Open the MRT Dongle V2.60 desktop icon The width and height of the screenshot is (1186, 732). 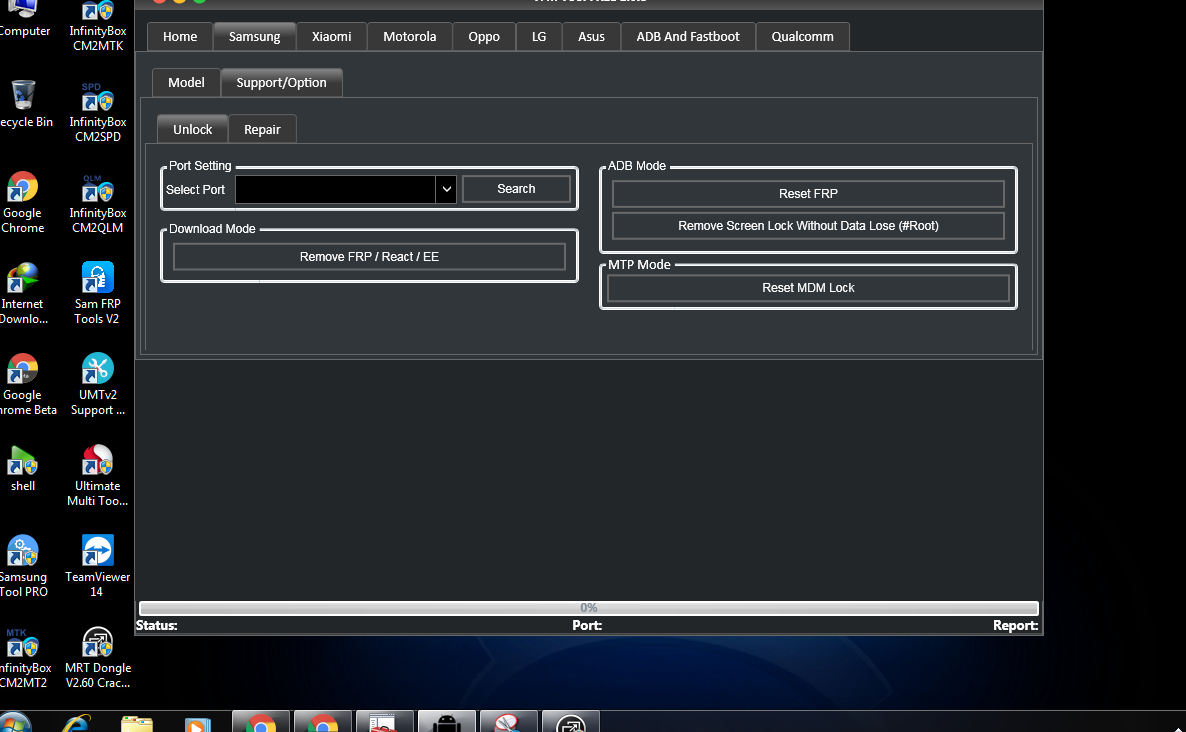pyautogui.click(x=98, y=657)
